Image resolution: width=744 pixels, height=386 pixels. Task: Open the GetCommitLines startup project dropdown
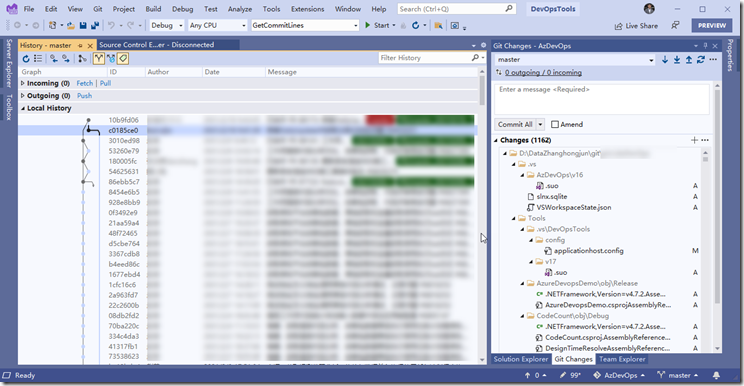[x=305, y=25]
